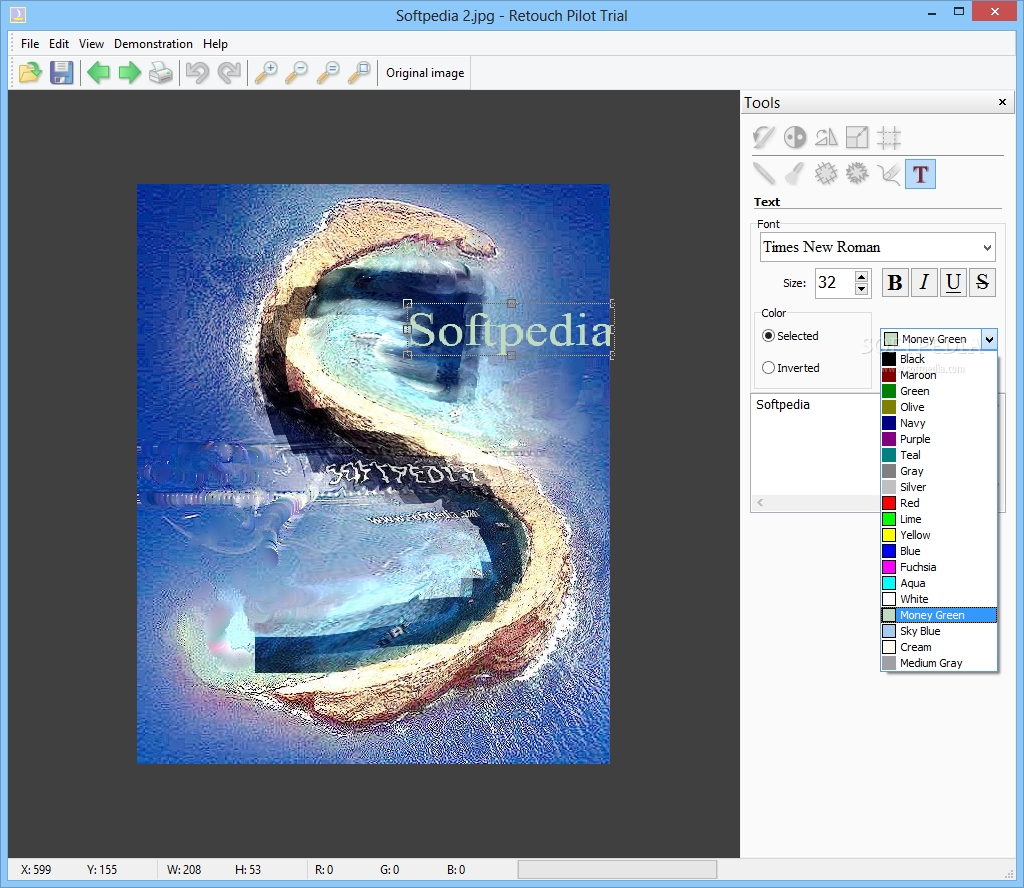Open the Demonstration menu
This screenshot has width=1024, height=888.
153,44
